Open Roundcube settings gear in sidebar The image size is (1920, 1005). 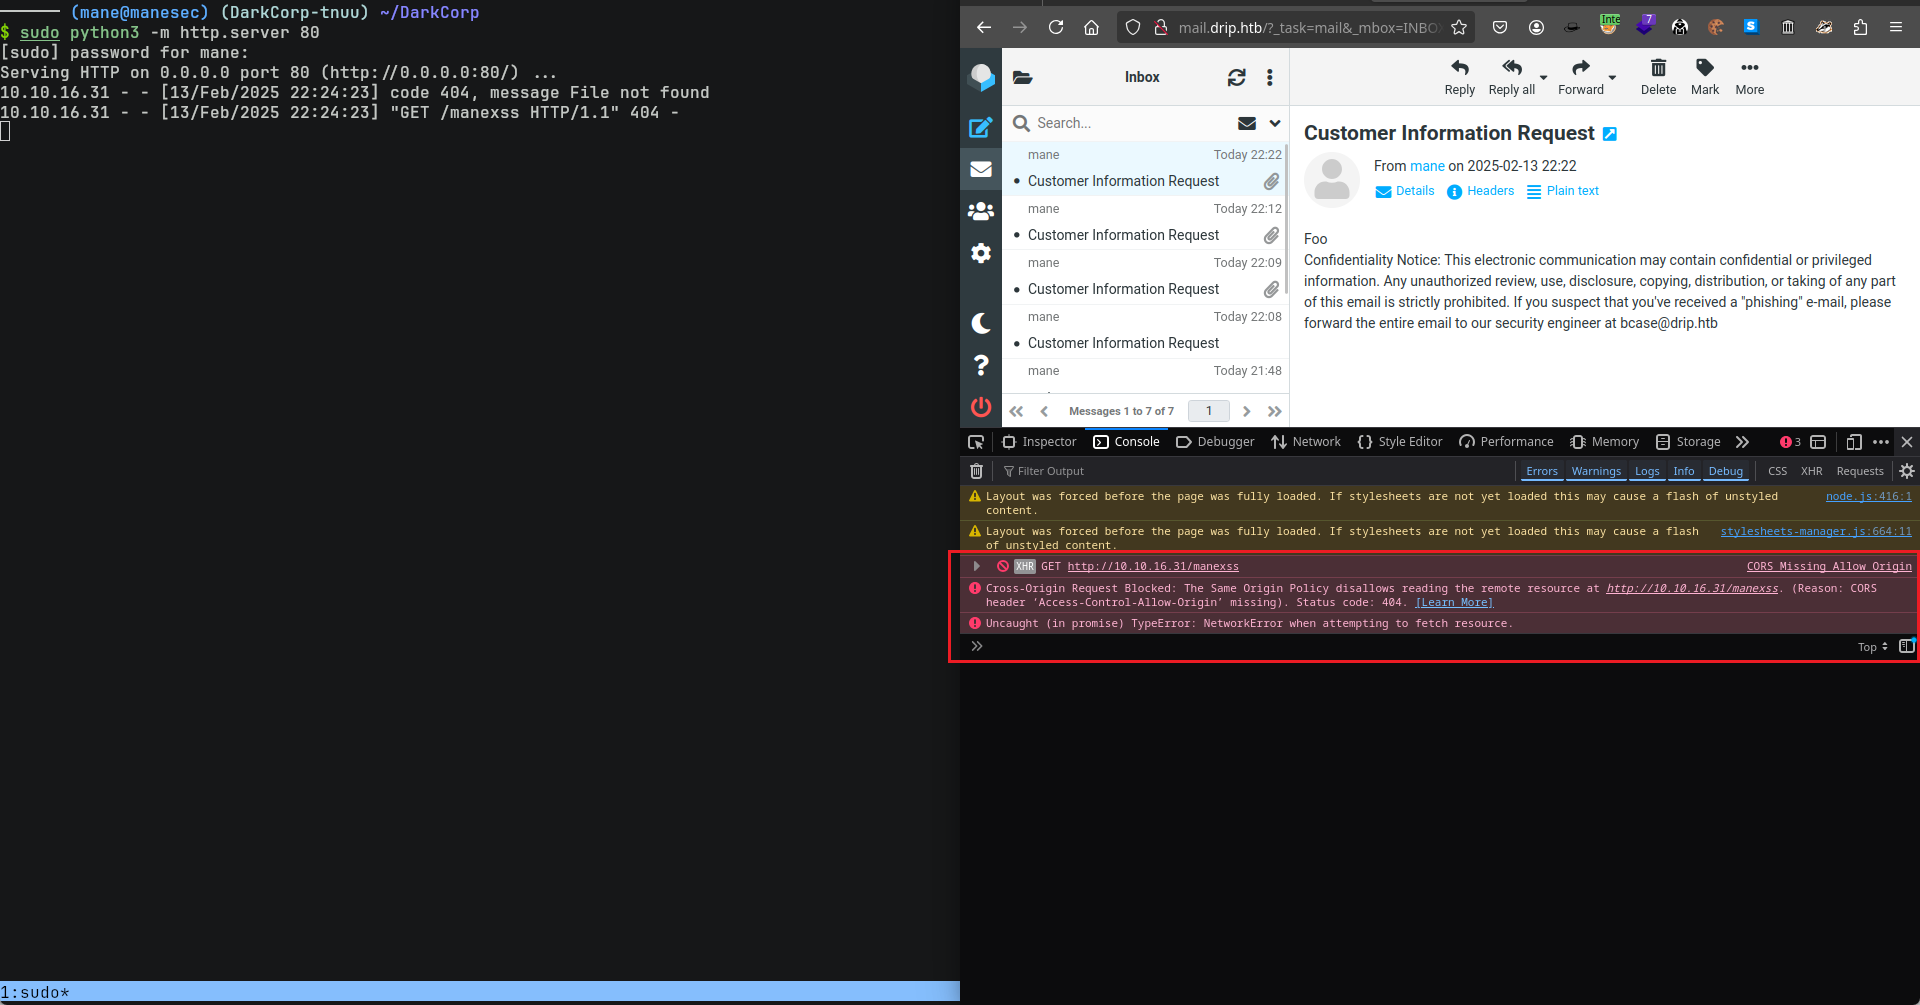click(x=981, y=253)
